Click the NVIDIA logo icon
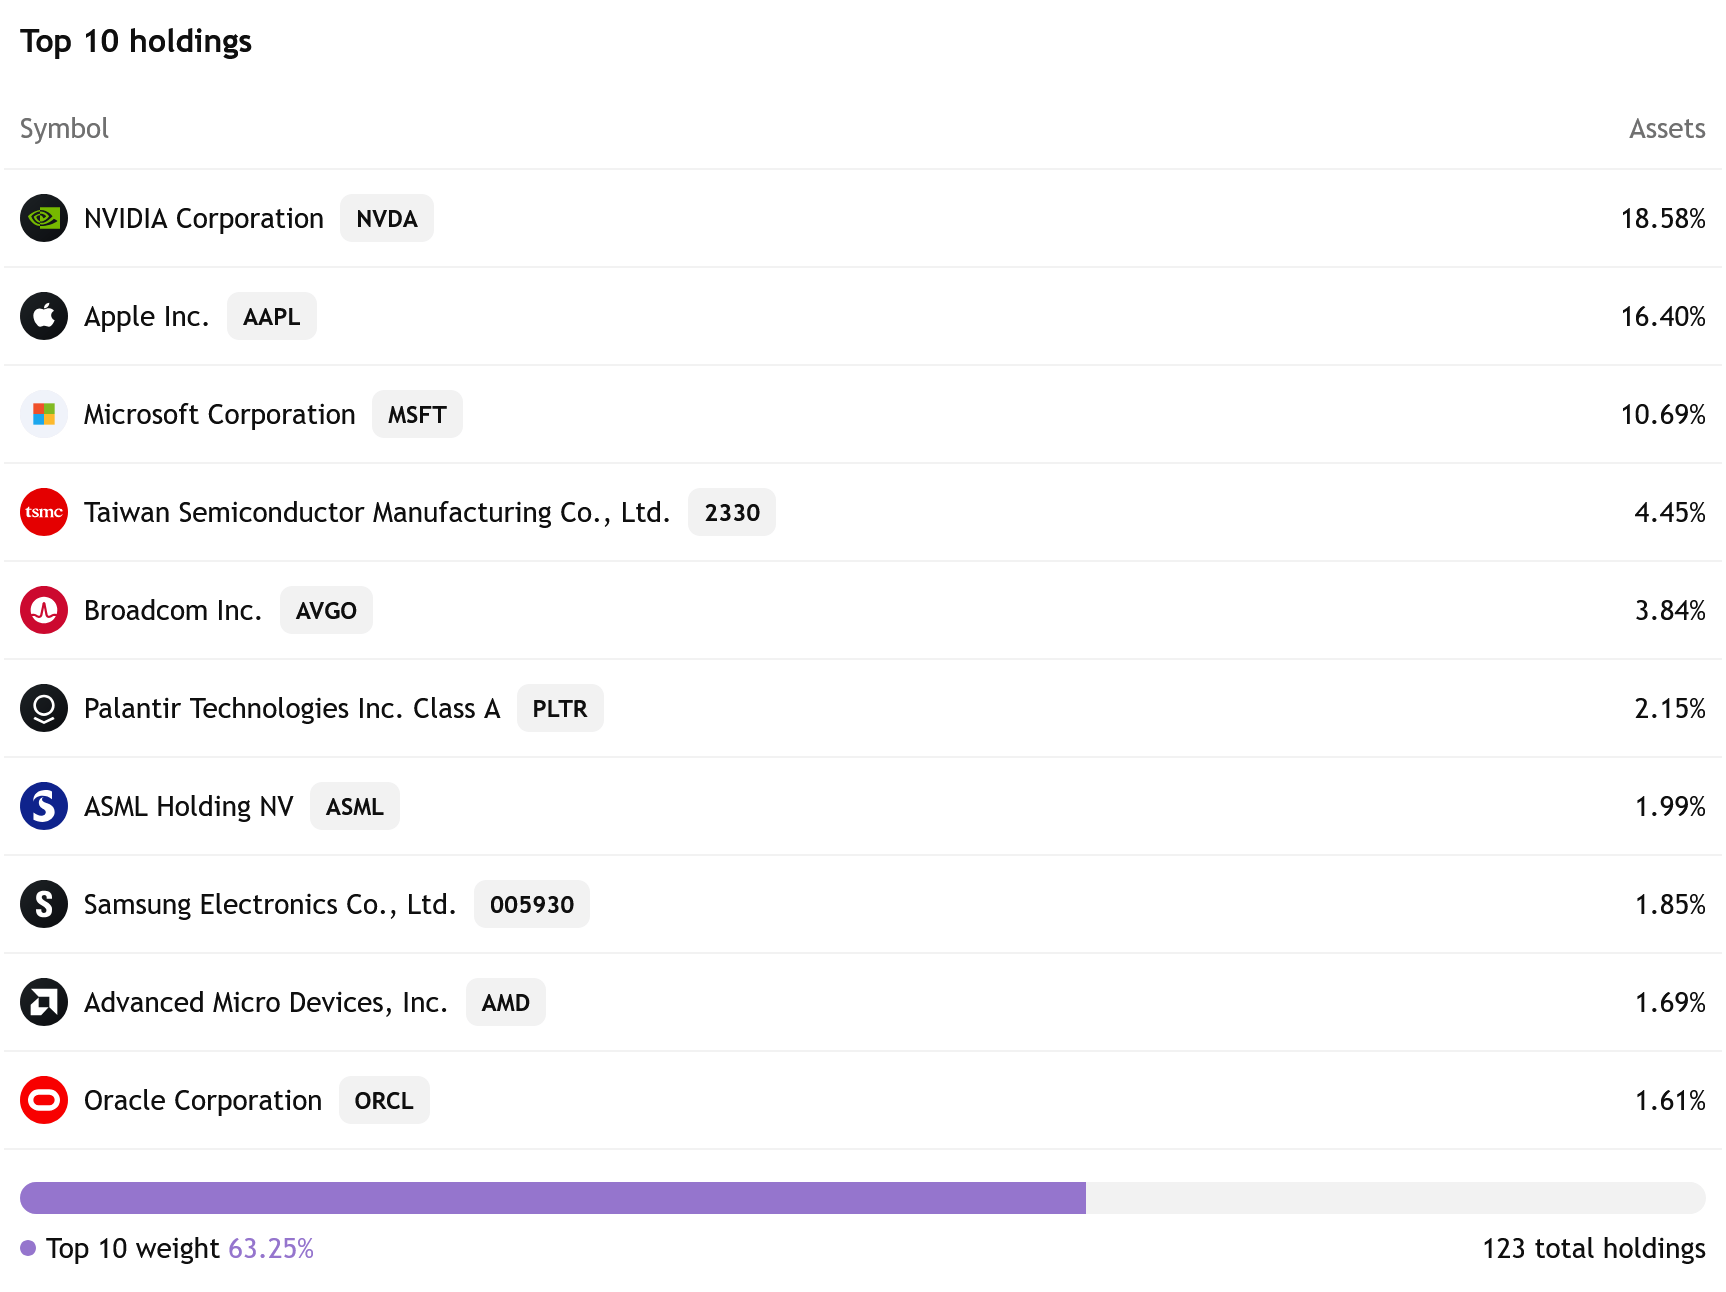1726x1292 pixels. click(44, 218)
